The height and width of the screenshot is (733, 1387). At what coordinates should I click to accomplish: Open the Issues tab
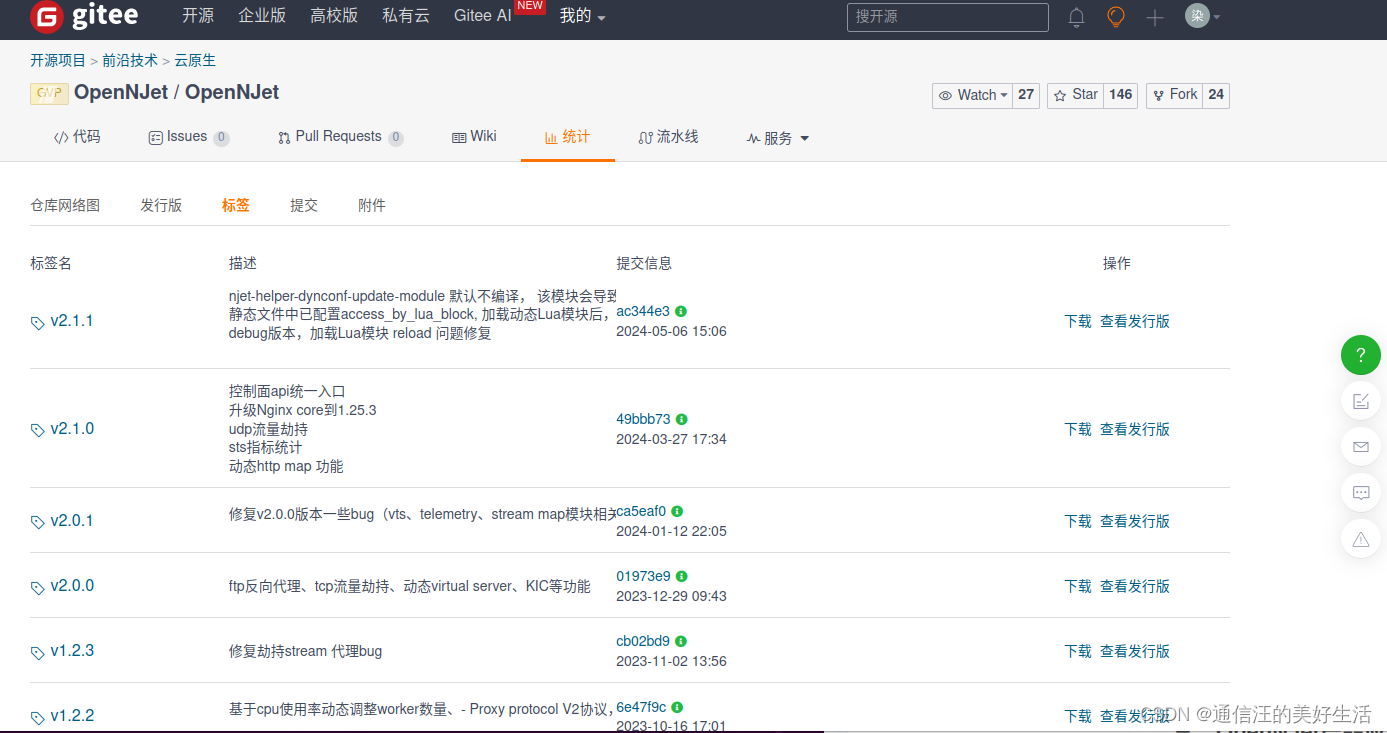point(188,137)
